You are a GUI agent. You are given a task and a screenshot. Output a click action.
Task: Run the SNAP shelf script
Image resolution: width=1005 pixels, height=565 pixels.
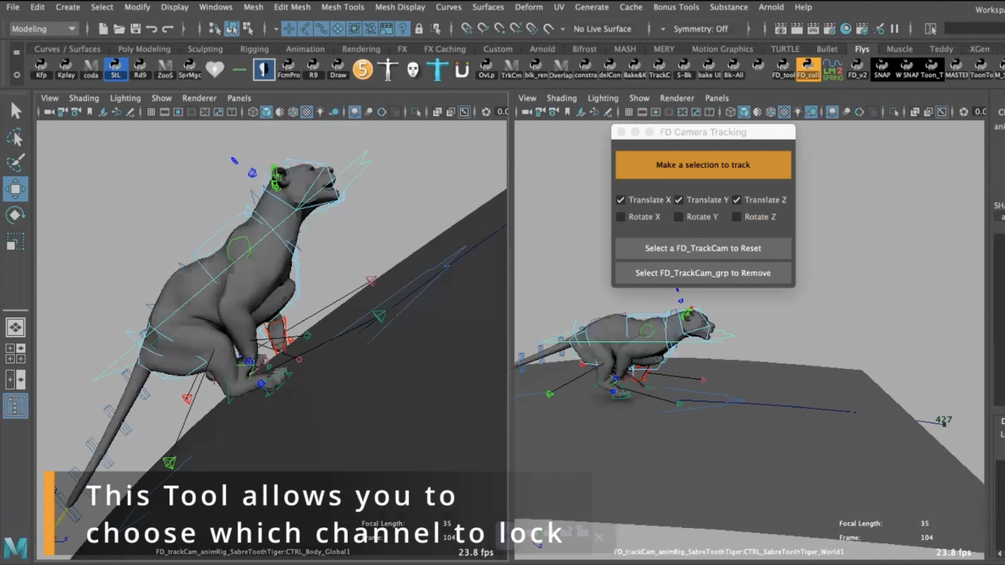[x=882, y=69]
